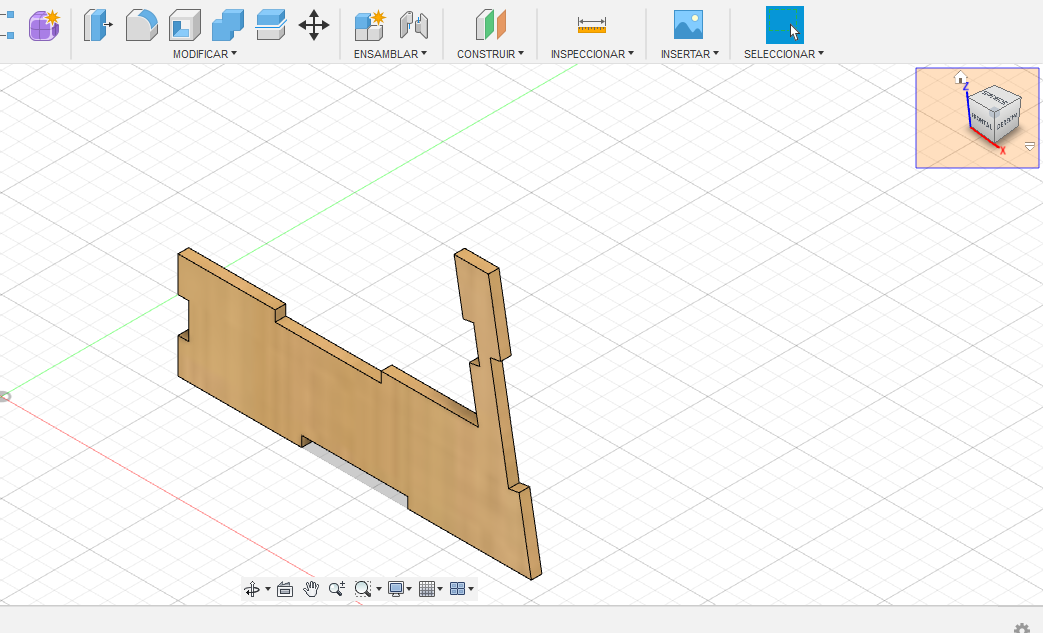Screen dimensions: 1043x633
Task: Expand the Display Settings dropdown arrow
Action: (x=409, y=589)
